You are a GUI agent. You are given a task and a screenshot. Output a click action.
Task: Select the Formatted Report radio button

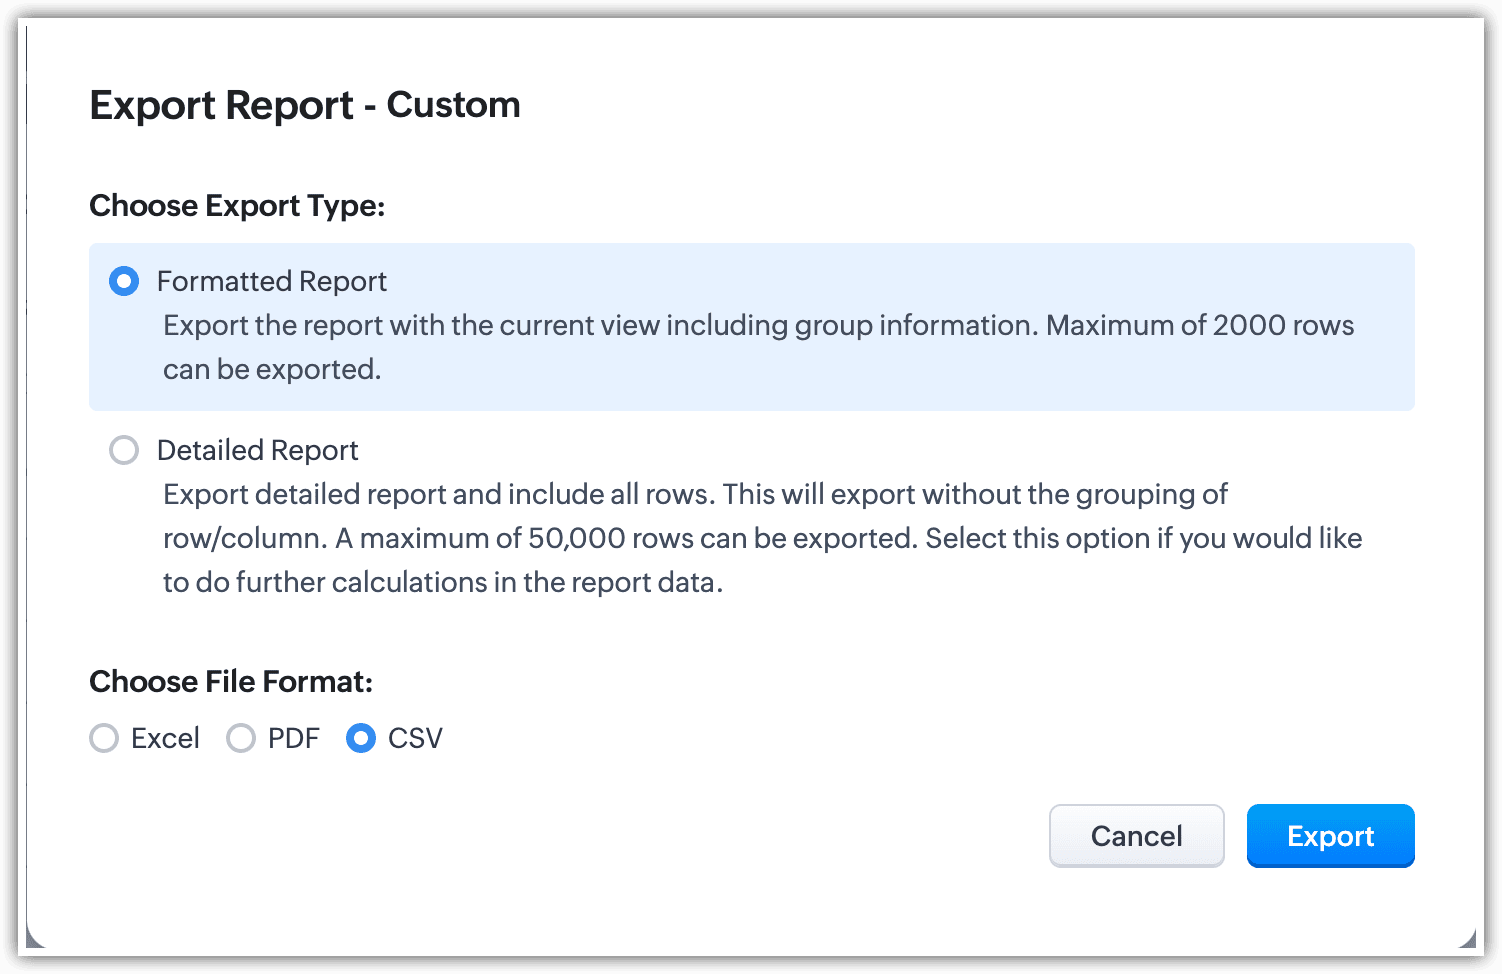[124, 282]
